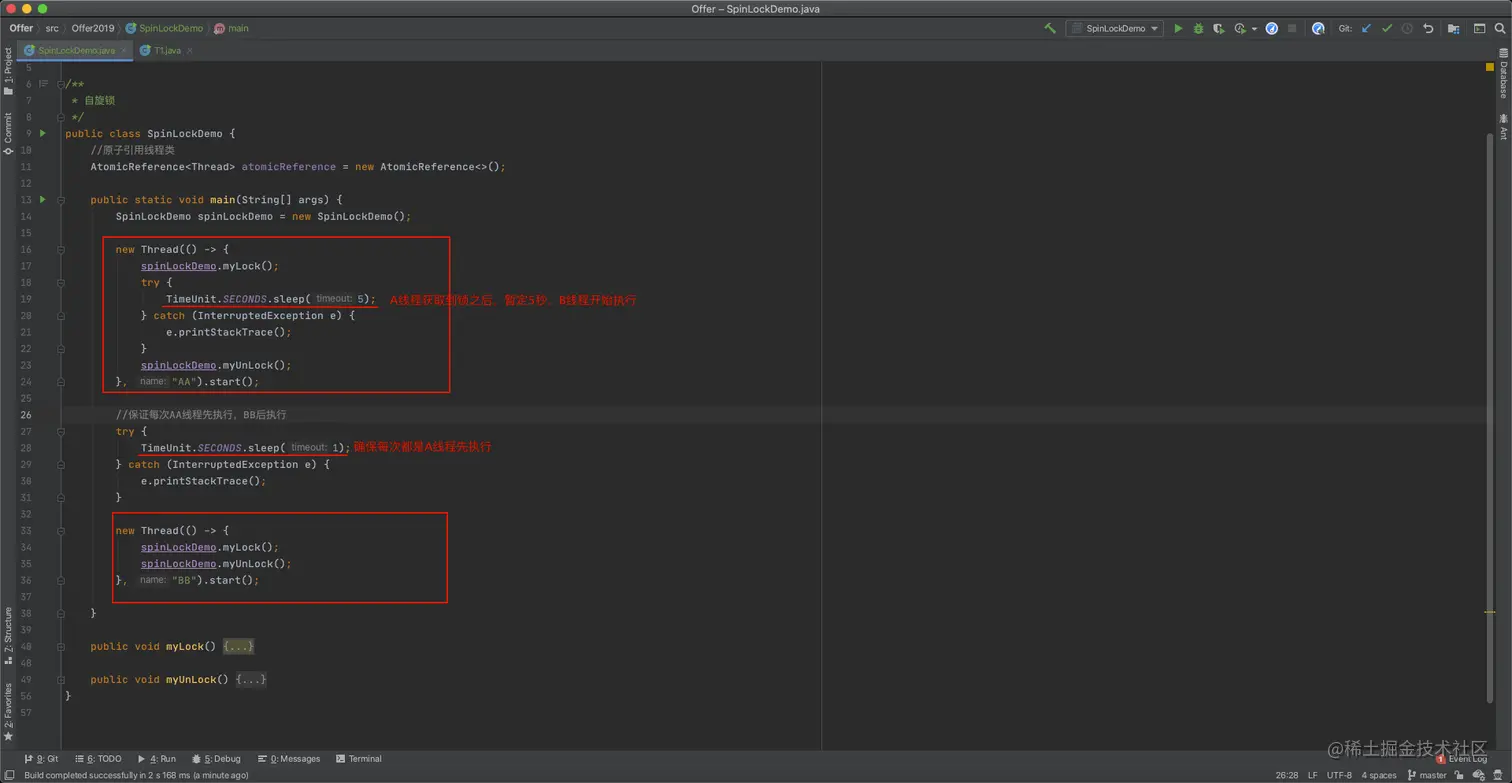Open 0: Messages tool window
Viewport: 1512px width, 783px height.
[289, 759]
